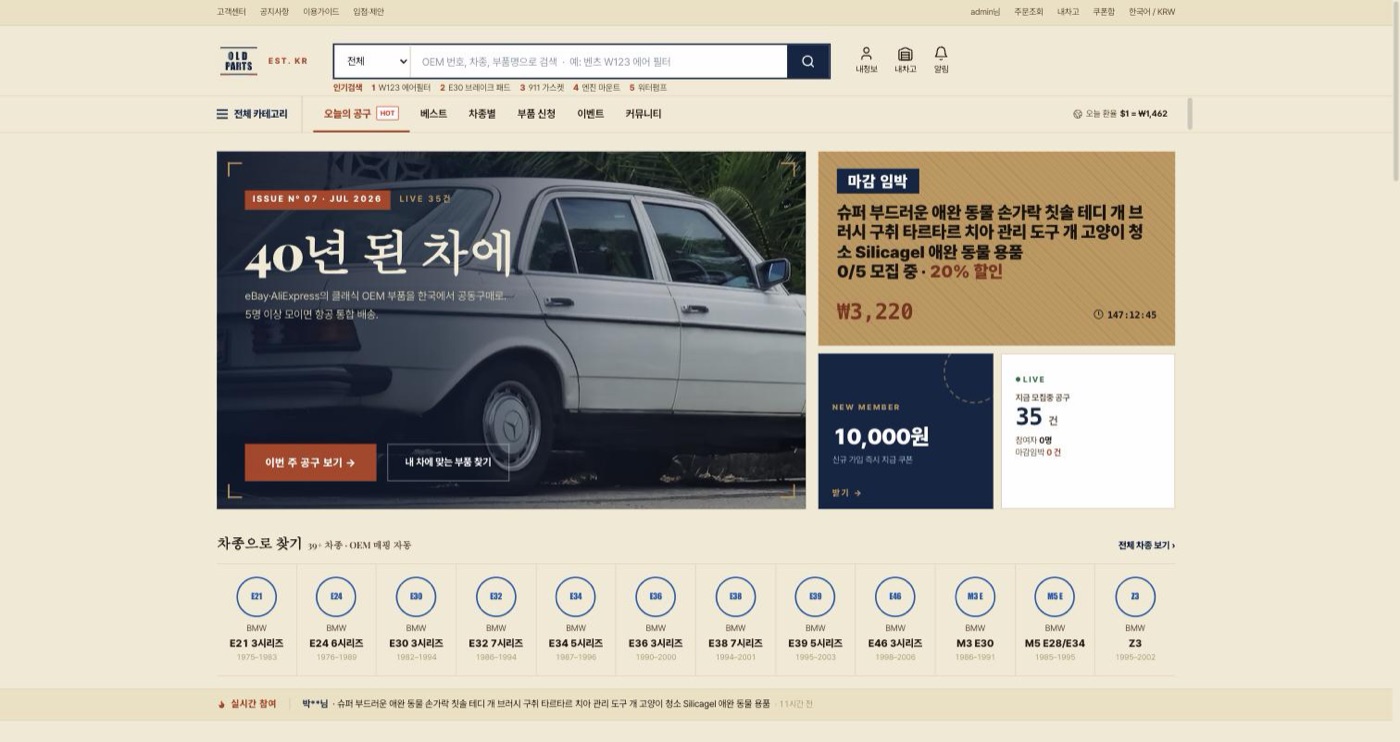Screen dimensions: 1400x742
Task: Open 부품 신청 tab
Action: 536,114
